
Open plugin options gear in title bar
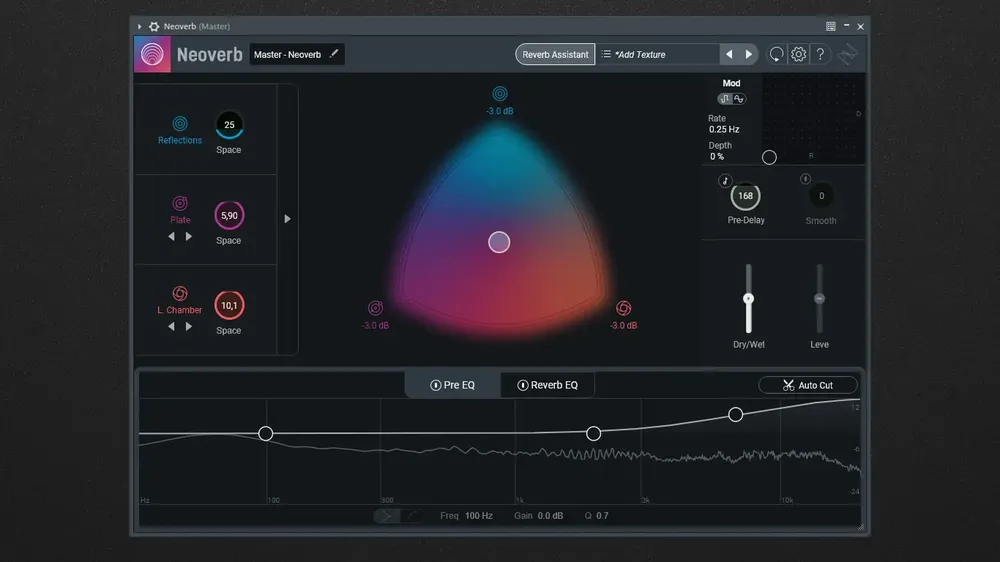pos(154,26)
